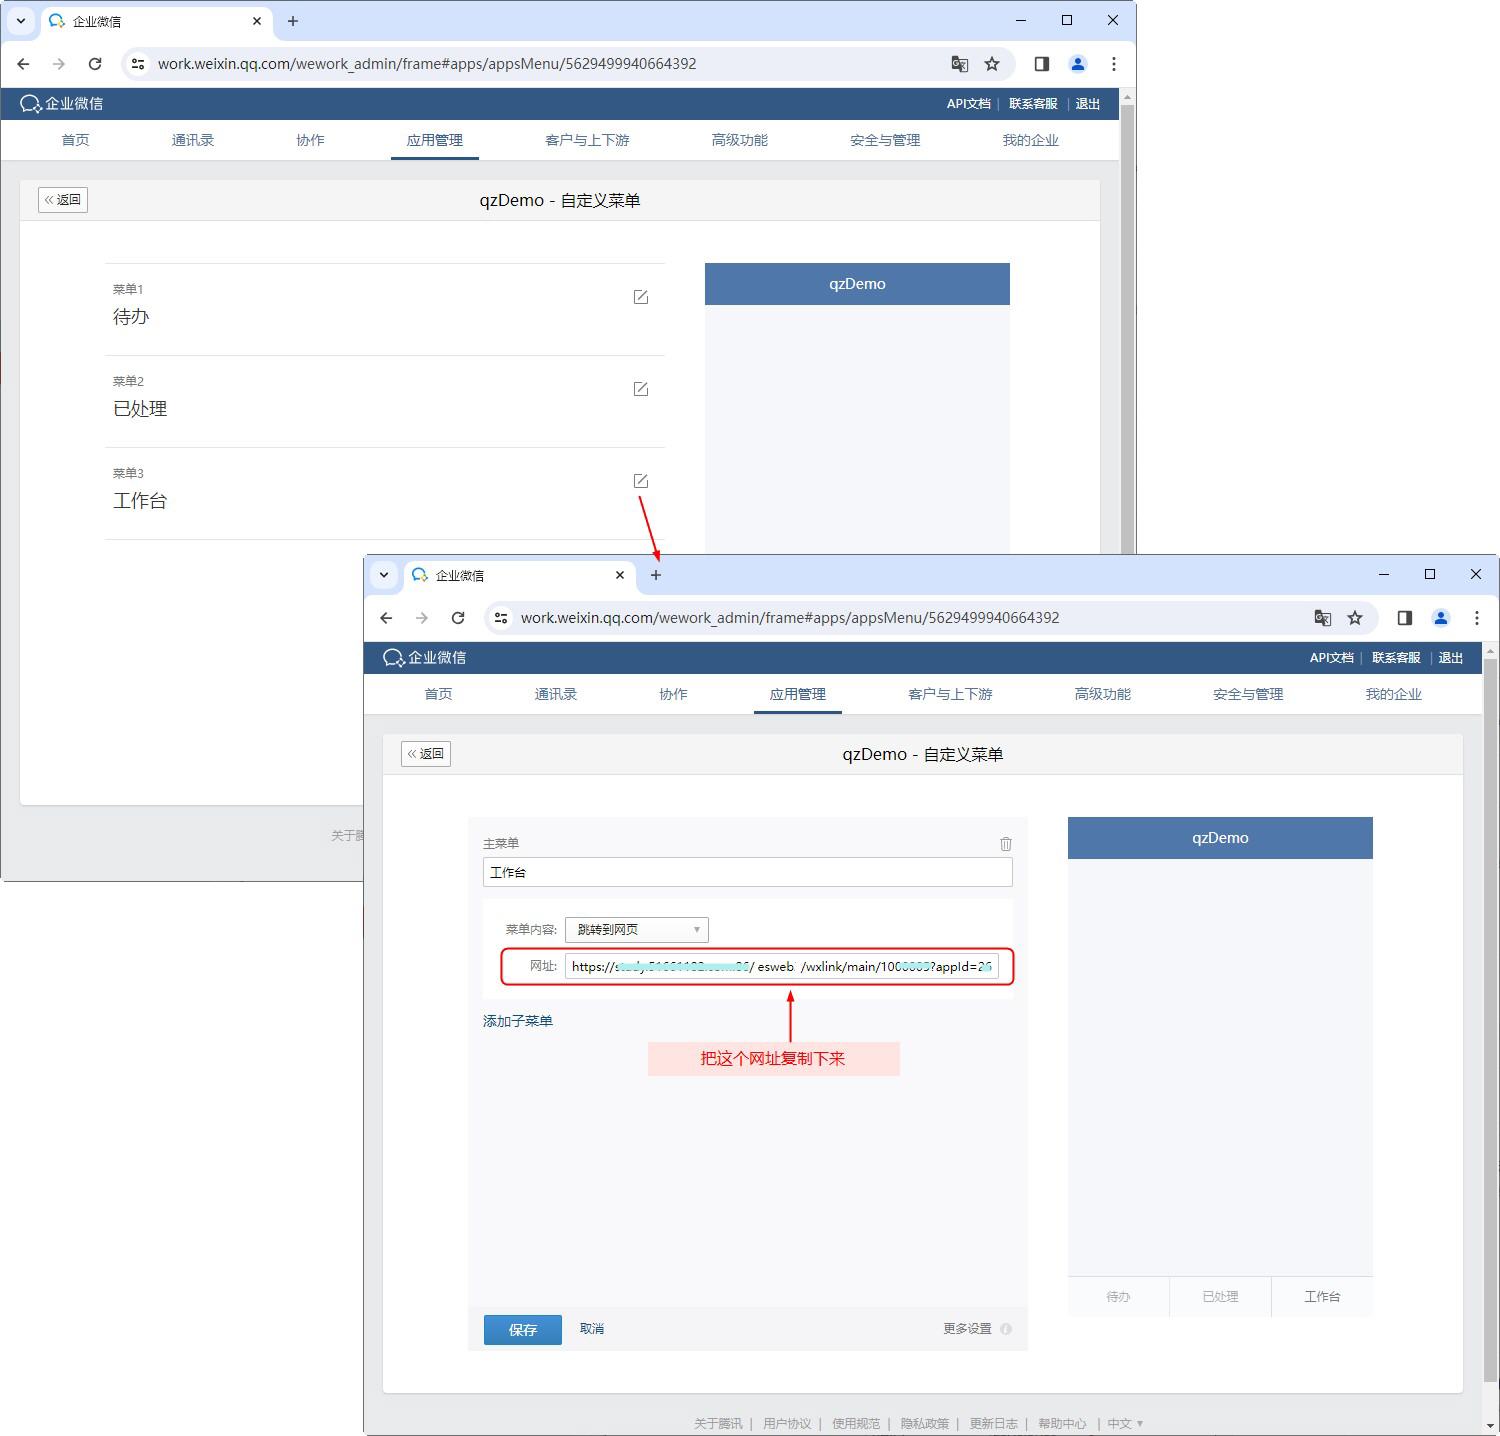Click the edit icon for 工作台 menu
The width and height of the screenshot is (1500, 1436).
click(x=641, y=481)
